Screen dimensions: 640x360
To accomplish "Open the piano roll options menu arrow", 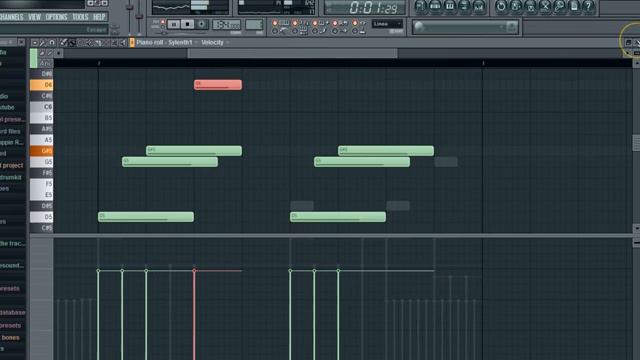I will tap(35, 42).
